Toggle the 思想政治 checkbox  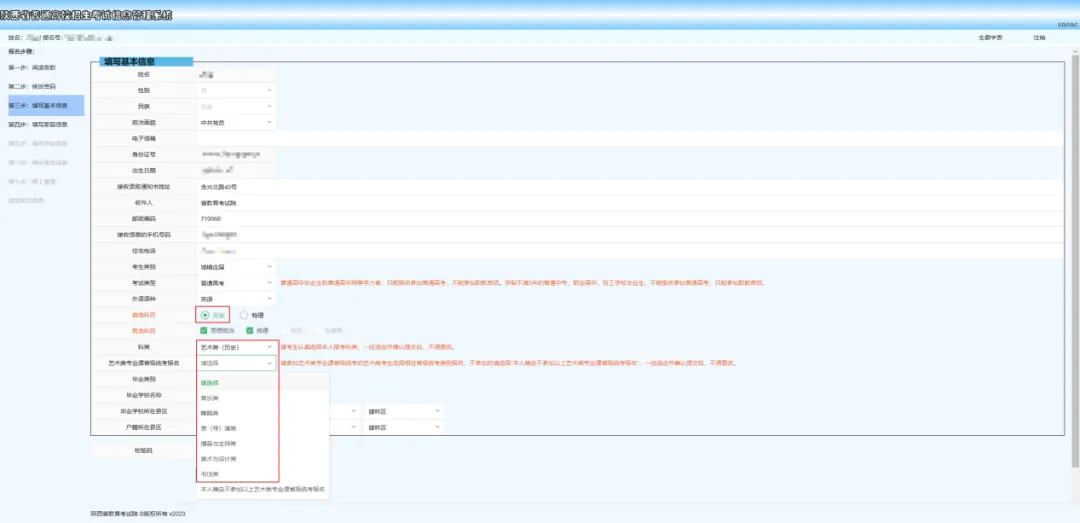(x=205, y=330)
